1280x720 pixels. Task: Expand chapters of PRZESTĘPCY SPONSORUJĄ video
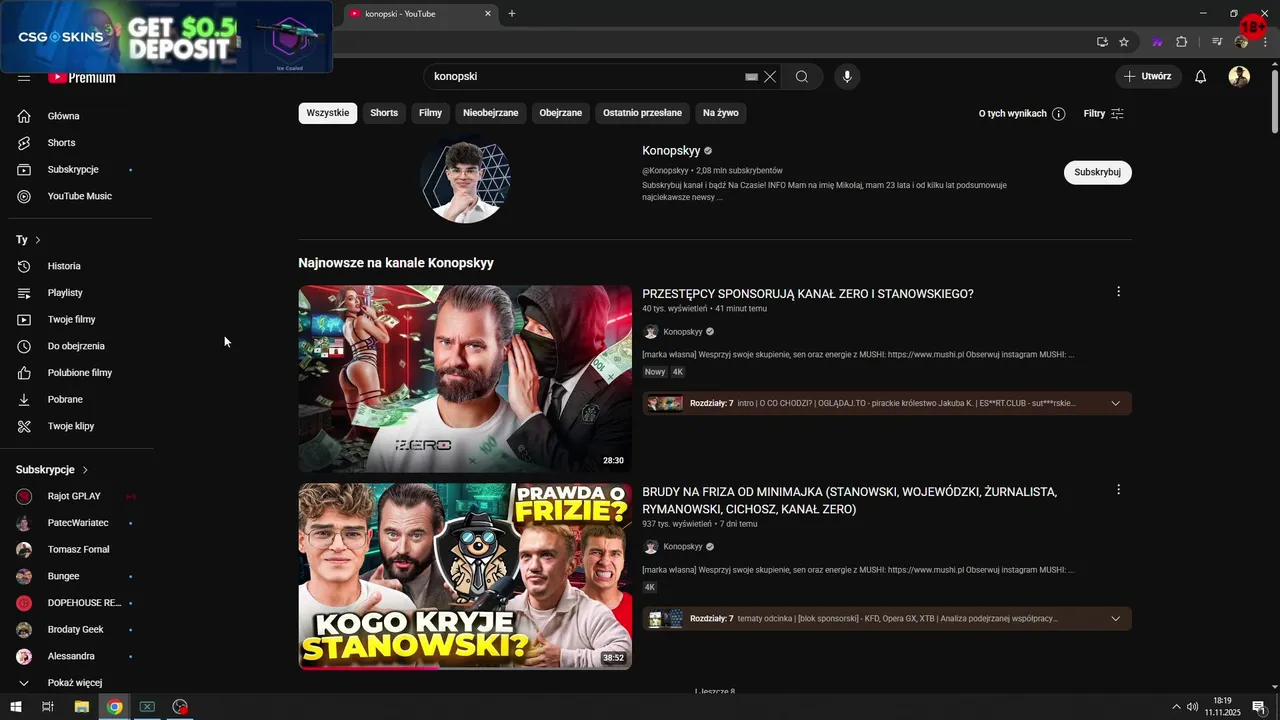pyautogui.click(x=1115, y=404)
